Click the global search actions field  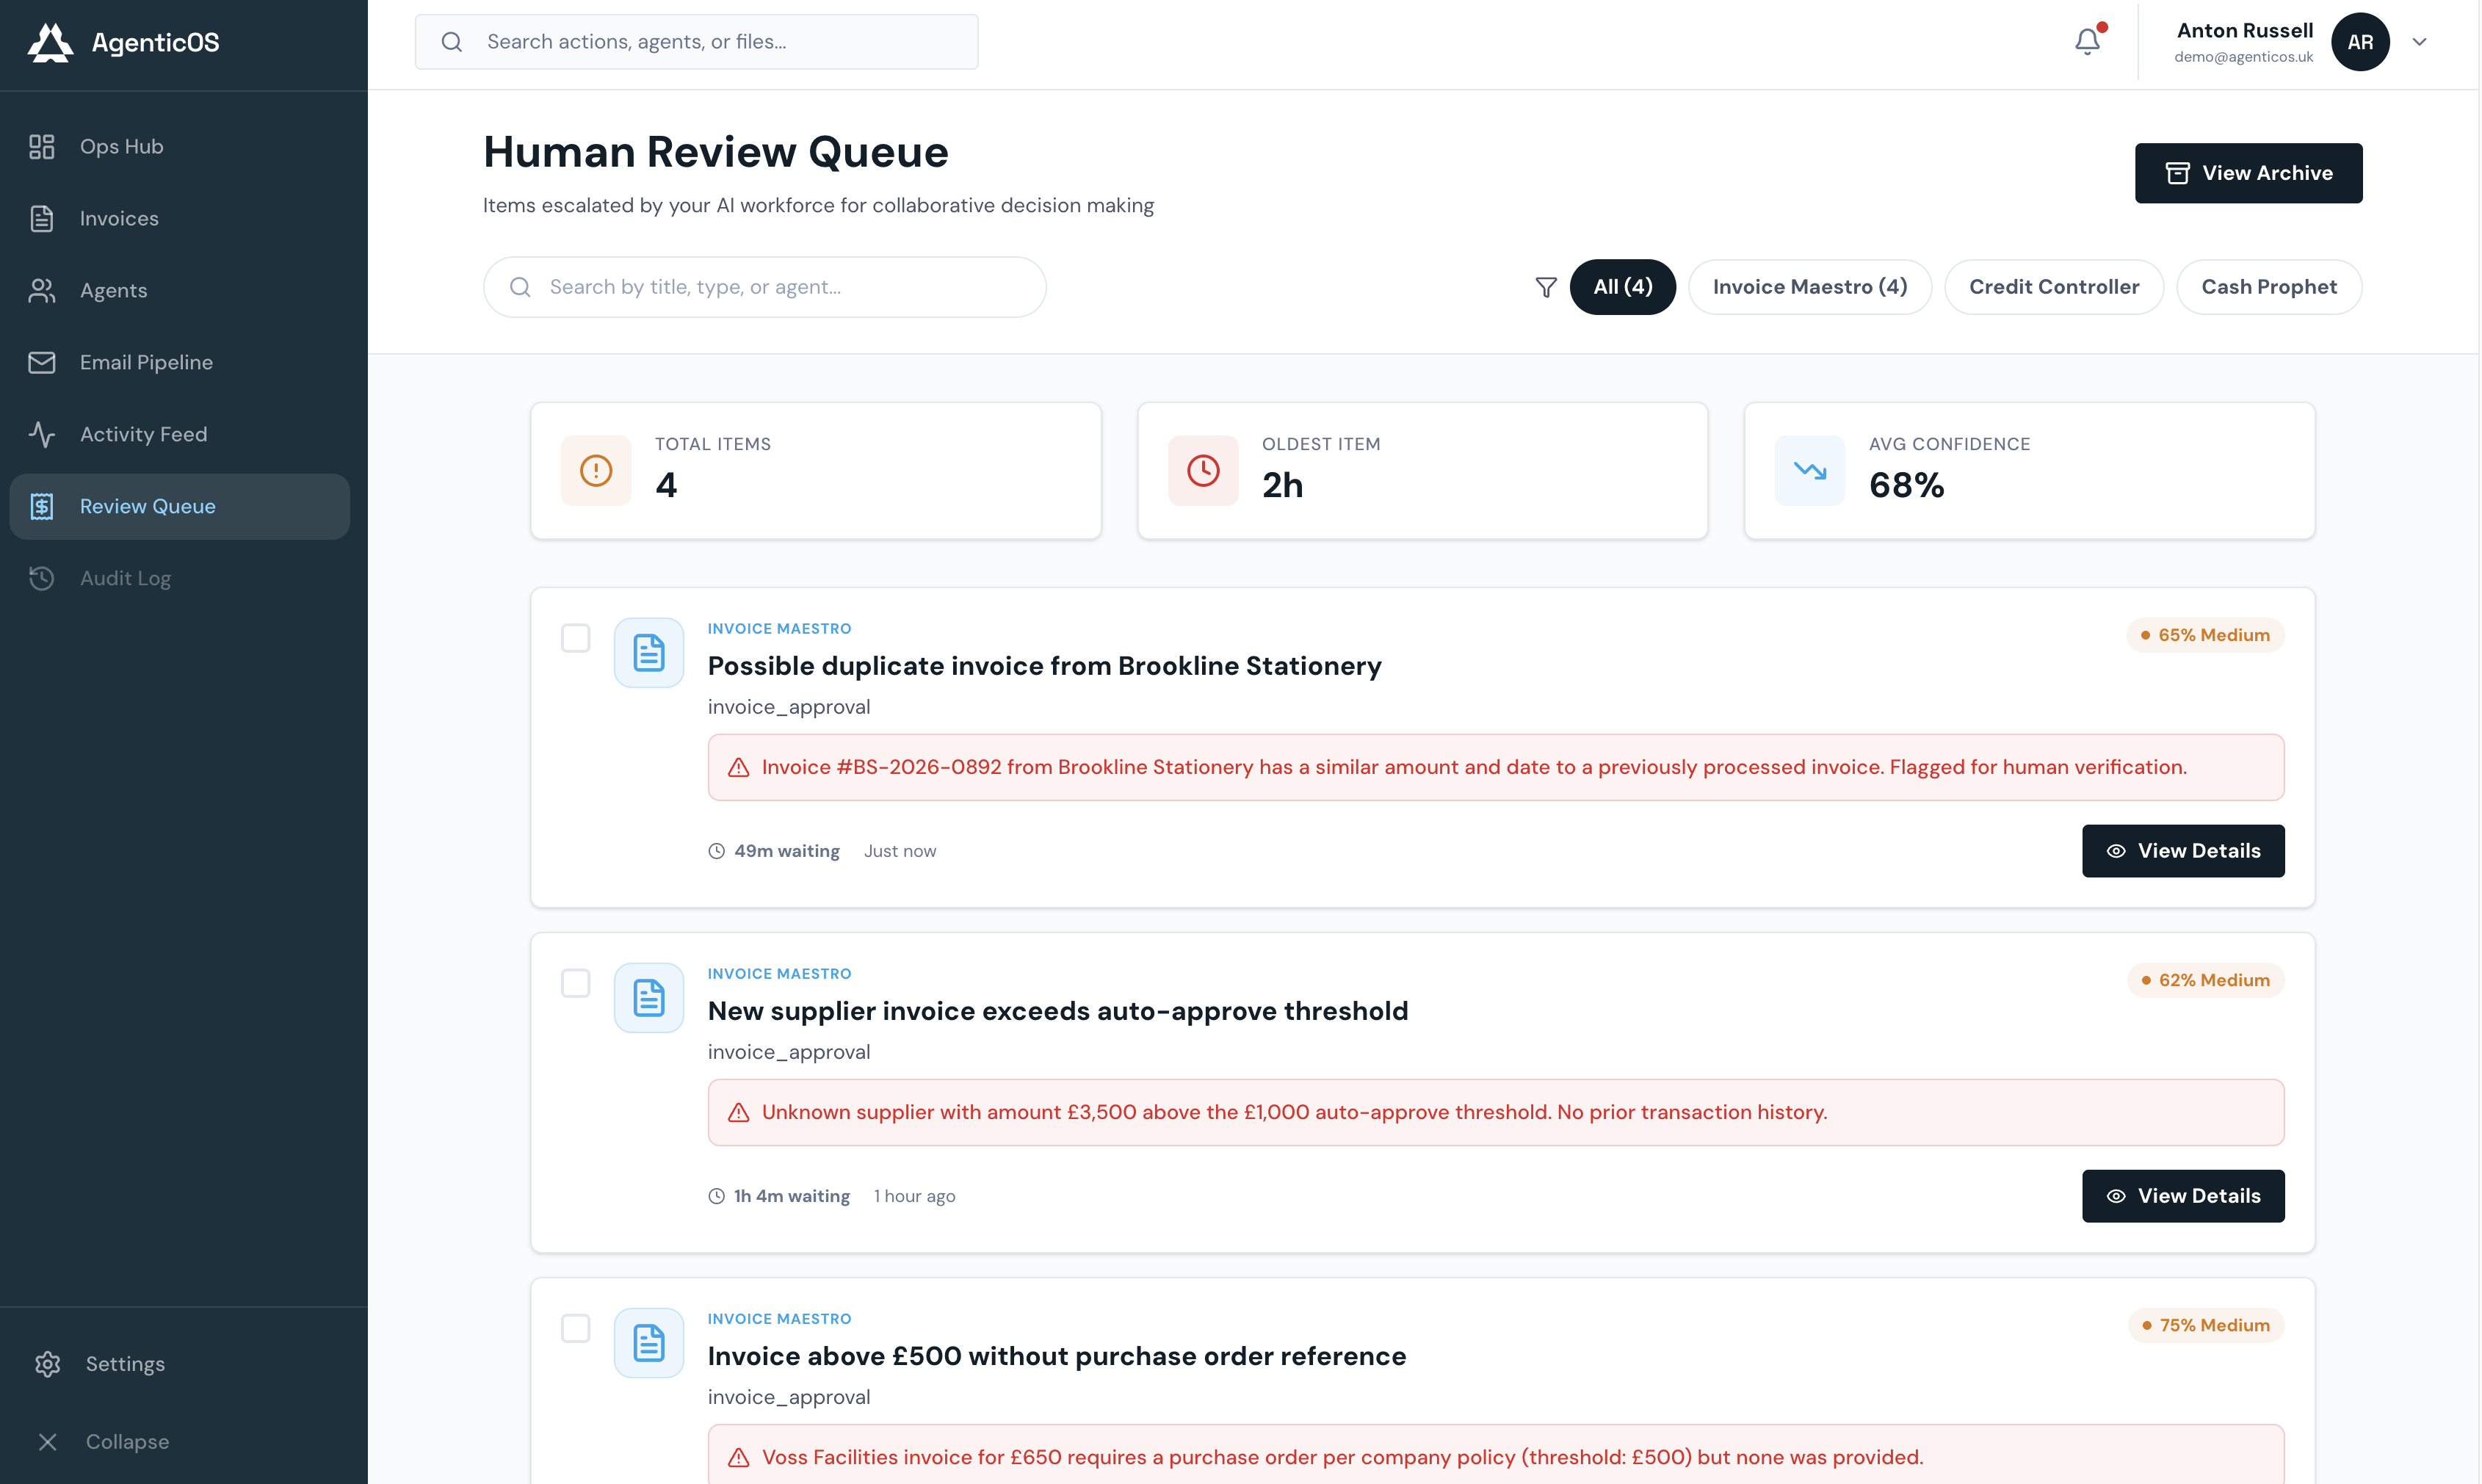click(697, 42)
